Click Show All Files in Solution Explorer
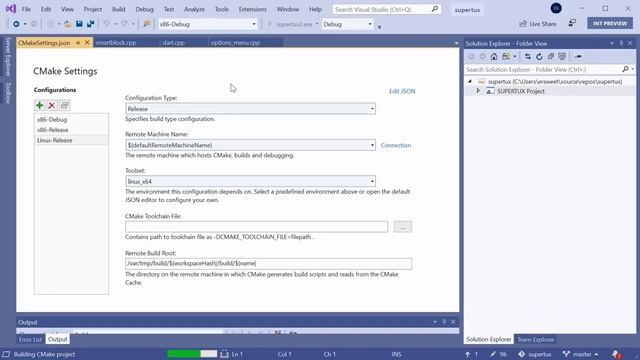The height and width of the screenshot is (360, 640). point(562,56)
